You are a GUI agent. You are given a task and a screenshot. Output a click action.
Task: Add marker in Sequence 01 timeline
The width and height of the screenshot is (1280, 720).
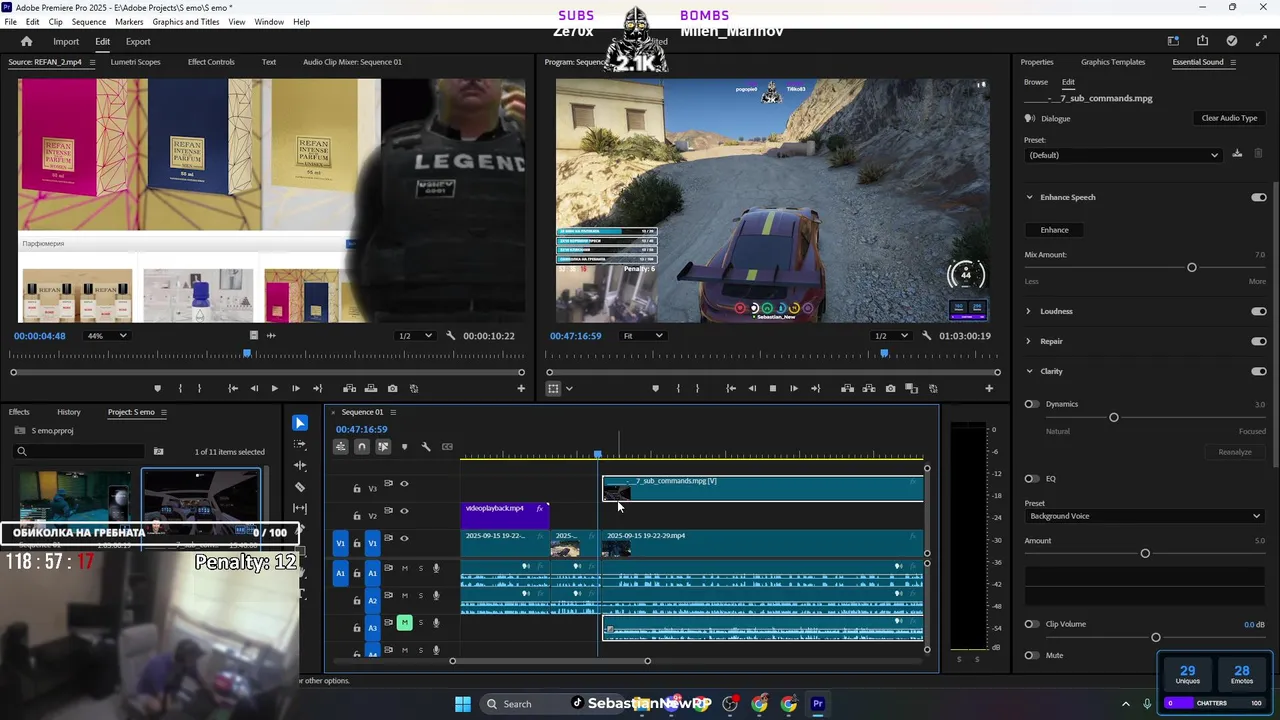pyautogui.click(x=404, y=447)
